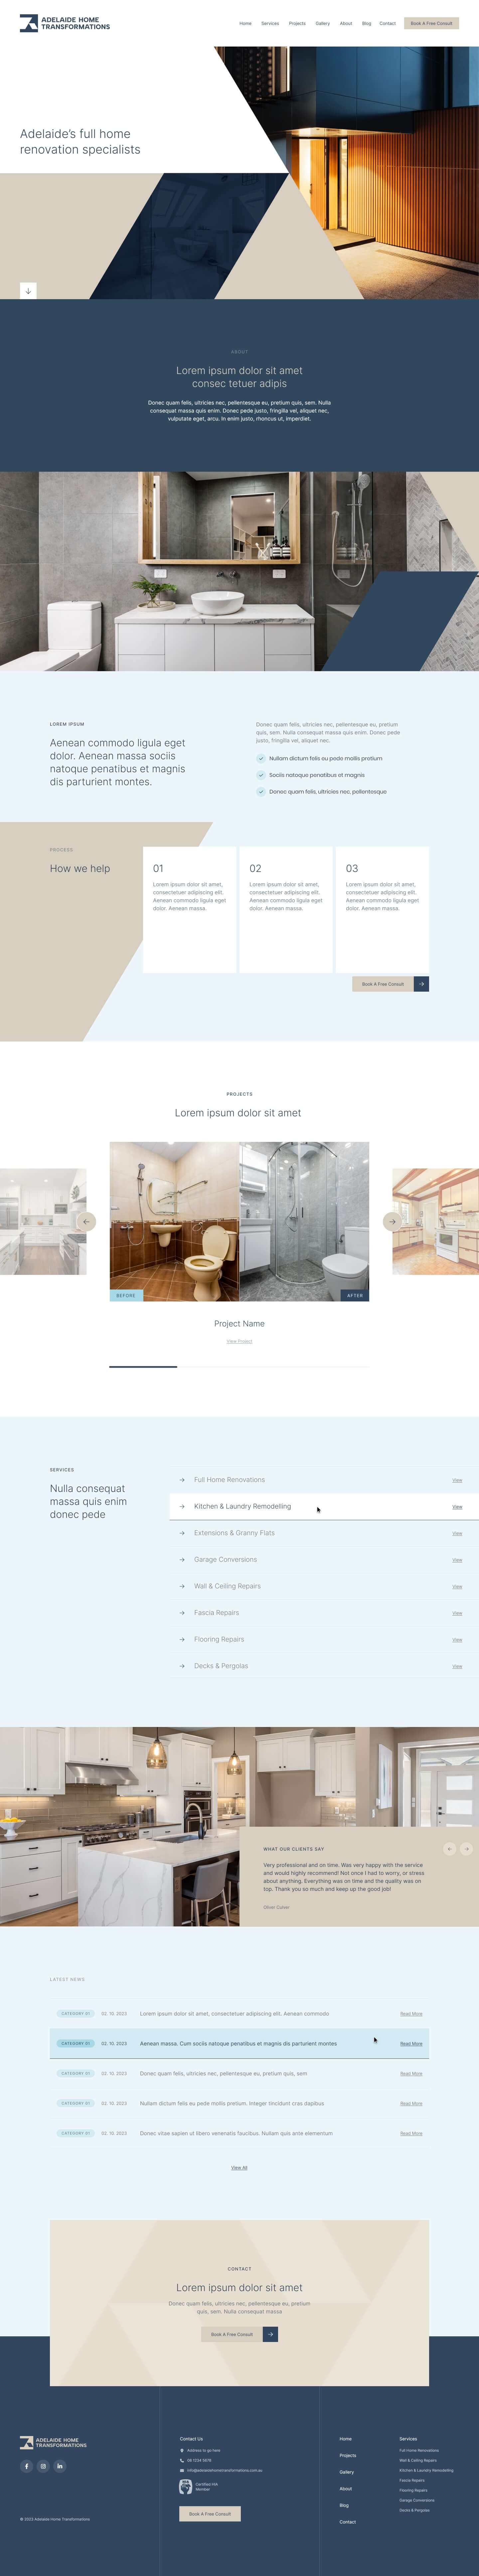This screenshot has height=2576, width=479.
Task: Click Read More for 'Donec quam felis' news
Action: 411,2074
